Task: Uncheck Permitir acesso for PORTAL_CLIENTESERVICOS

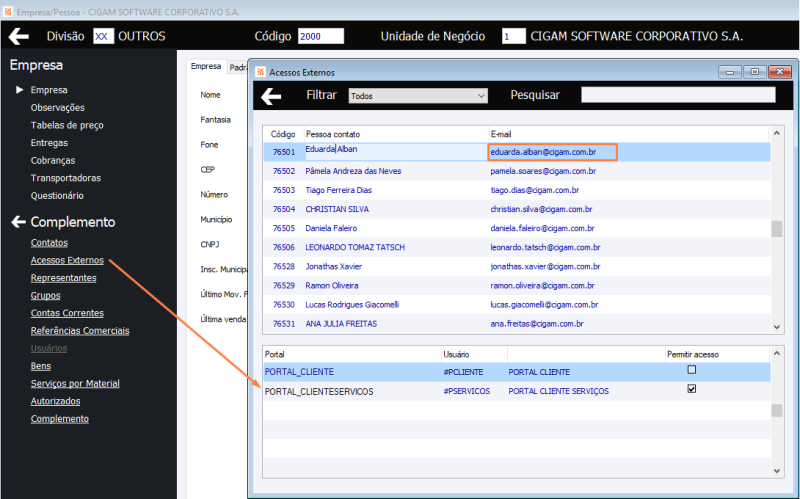Action: tap(692, 389)
